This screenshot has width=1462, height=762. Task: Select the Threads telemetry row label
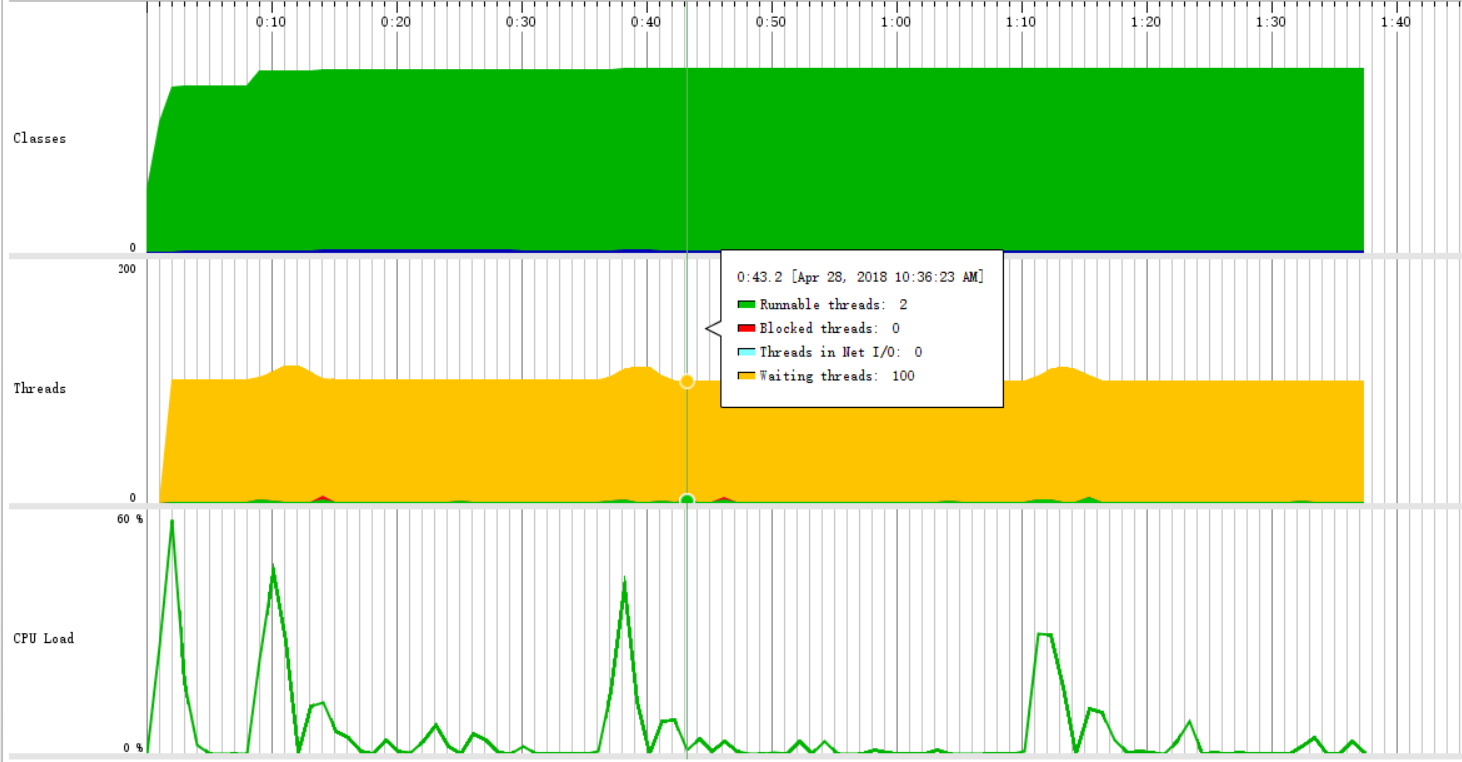(x=40, y=389)
